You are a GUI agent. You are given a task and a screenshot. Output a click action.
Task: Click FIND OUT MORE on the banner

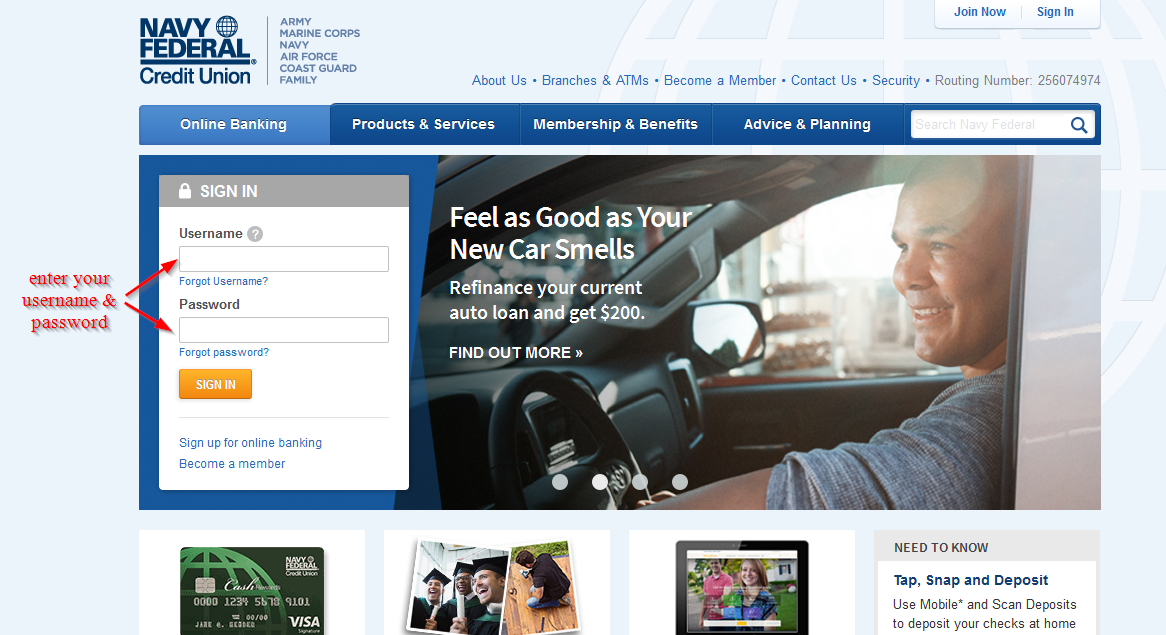[515, 352]
